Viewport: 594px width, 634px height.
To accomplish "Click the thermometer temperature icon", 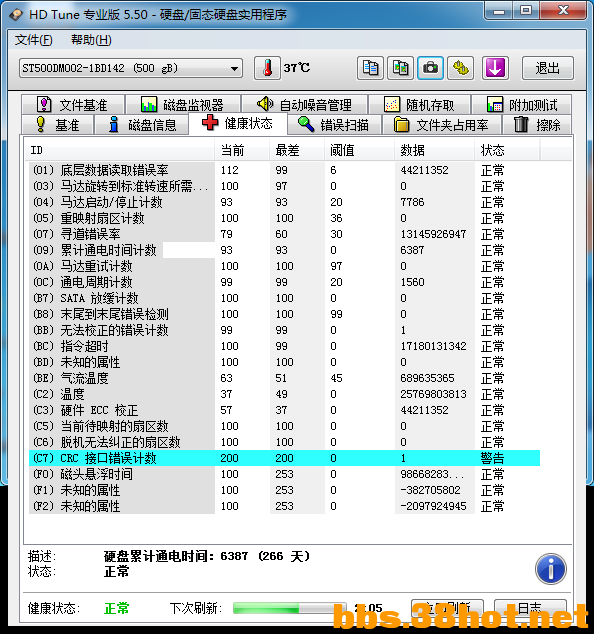I will point(267,68).
